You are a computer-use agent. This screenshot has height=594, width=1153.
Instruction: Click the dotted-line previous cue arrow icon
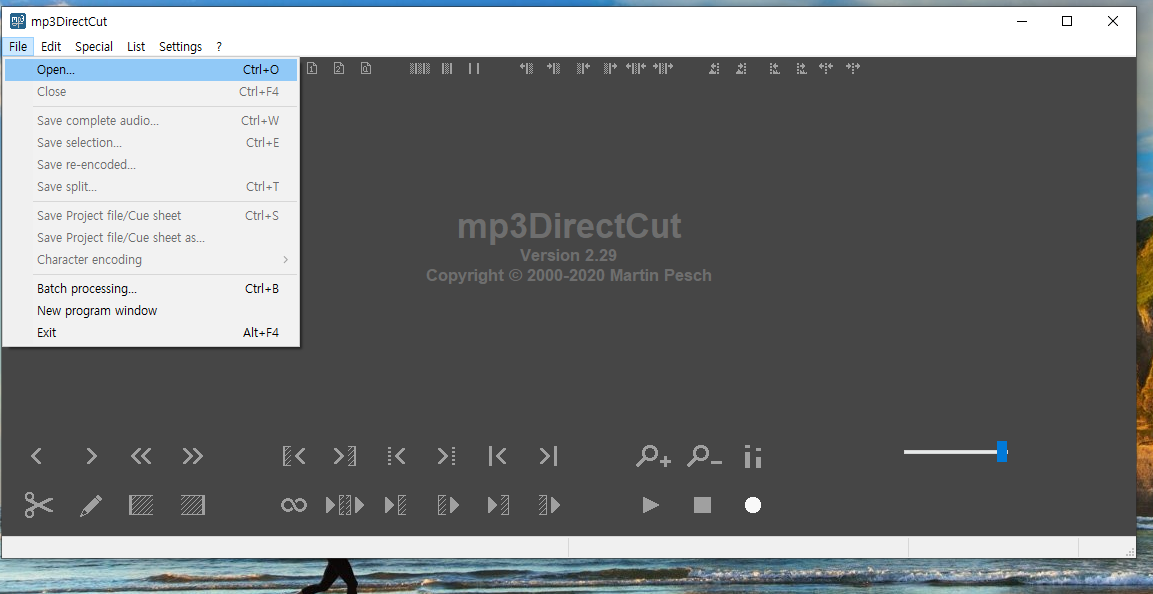396,457
